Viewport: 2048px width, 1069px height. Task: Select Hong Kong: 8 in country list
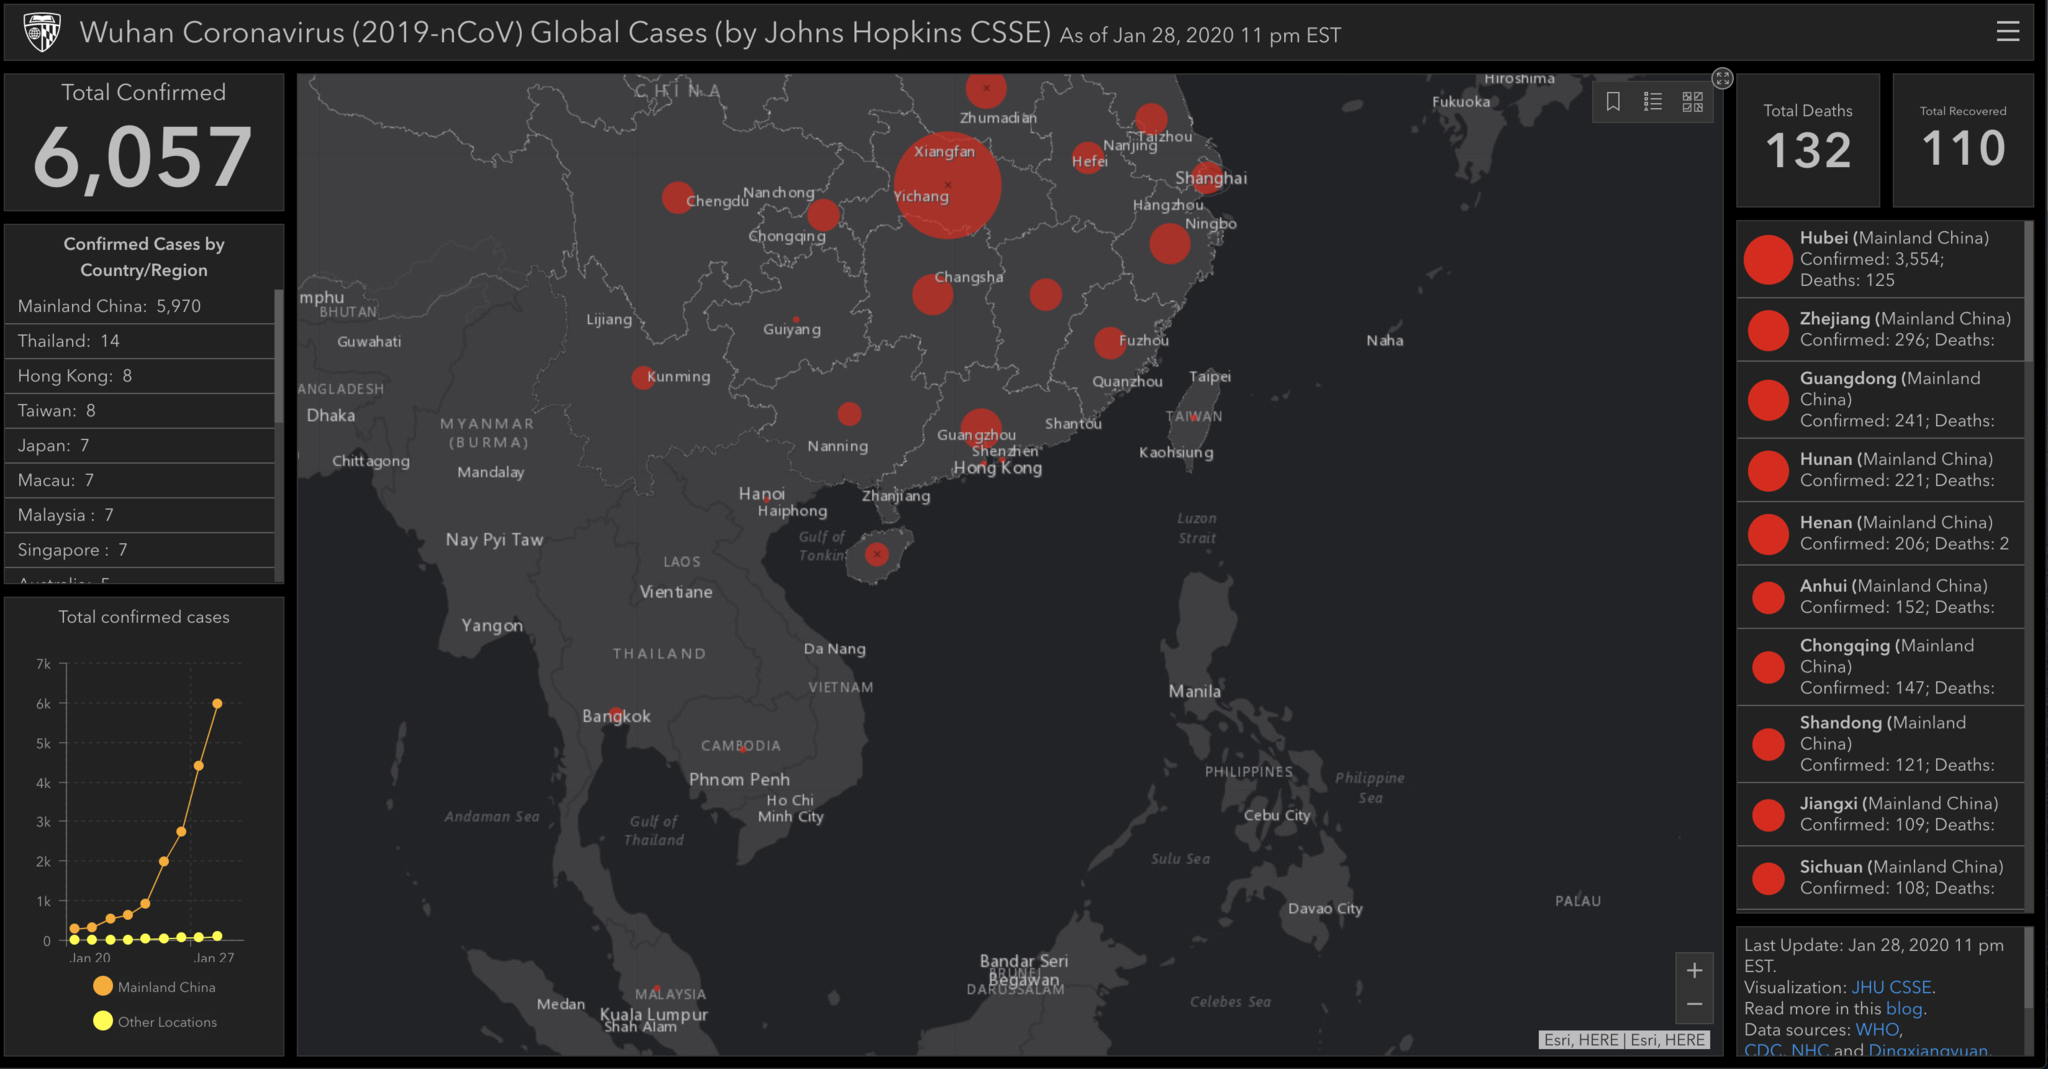click(x=139, y=376)
